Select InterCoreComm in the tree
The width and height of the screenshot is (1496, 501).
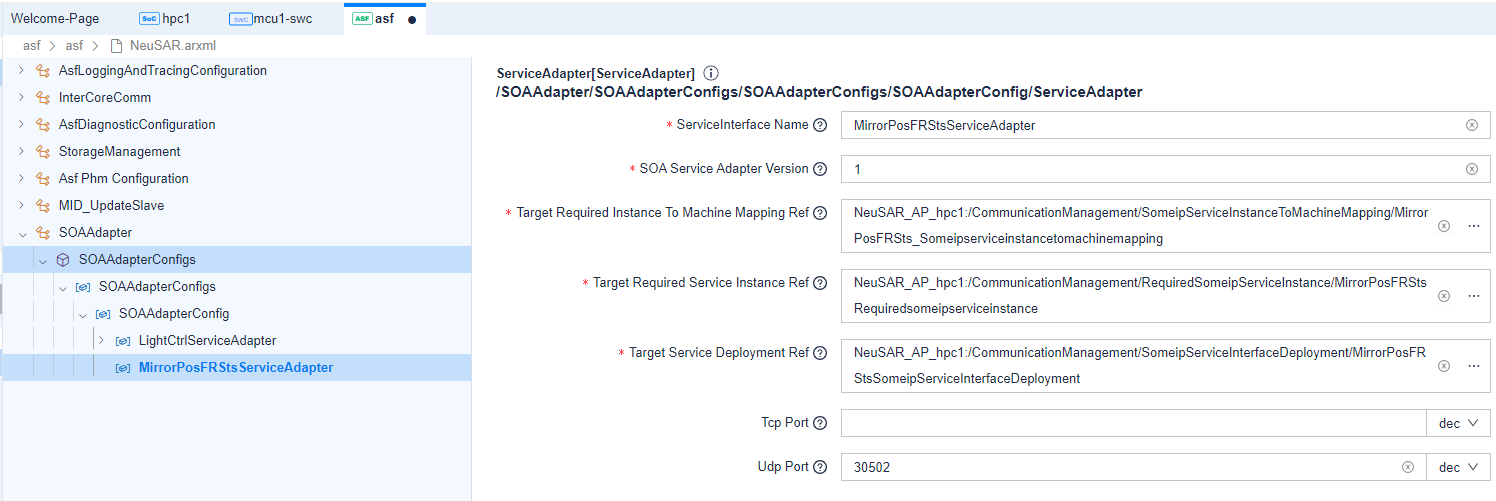click(104, 98)
